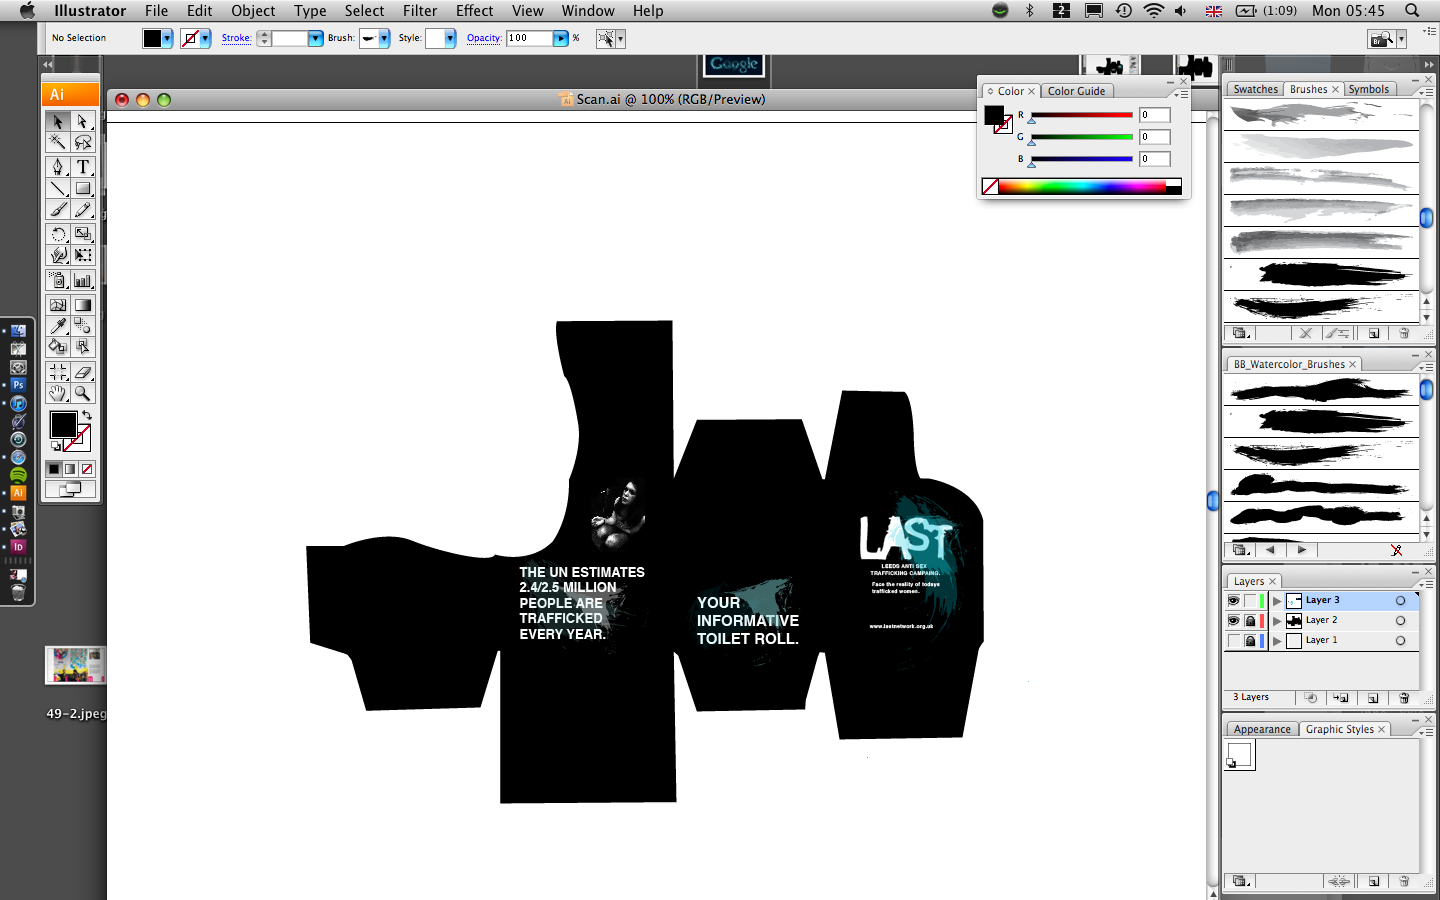1440x900 pixels.
Task: Expand Layer 1 contents with its triangle
Action: pos(1277,641)
